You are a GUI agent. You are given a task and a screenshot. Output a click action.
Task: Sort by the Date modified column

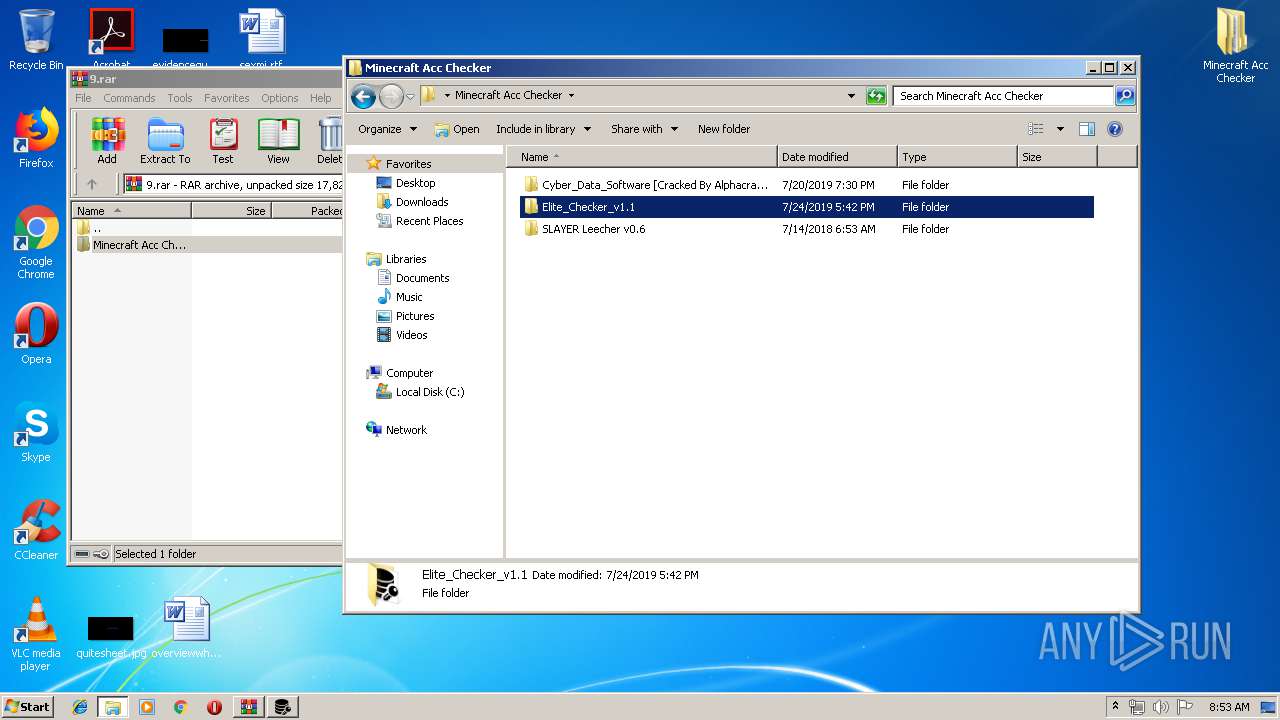point(837,157)
